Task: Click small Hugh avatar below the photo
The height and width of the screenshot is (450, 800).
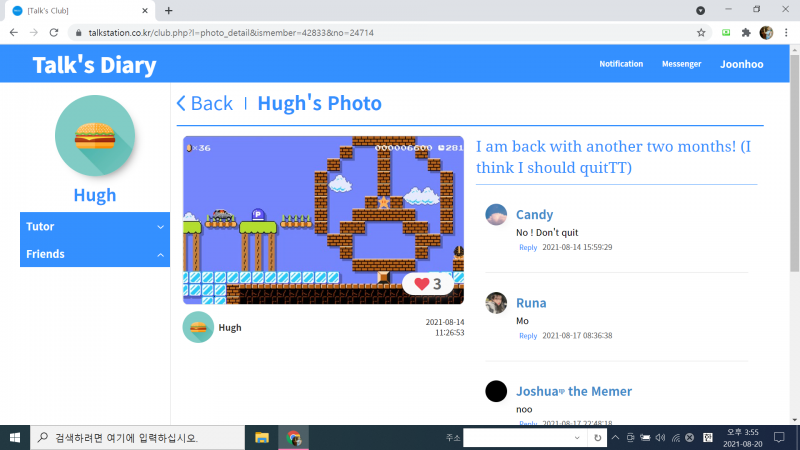Action: pyautogui.click(x=198, y=327)
